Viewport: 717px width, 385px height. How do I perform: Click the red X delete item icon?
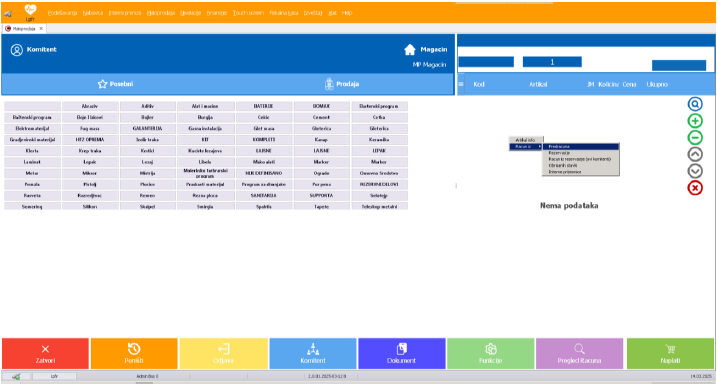tap(695, 188)
